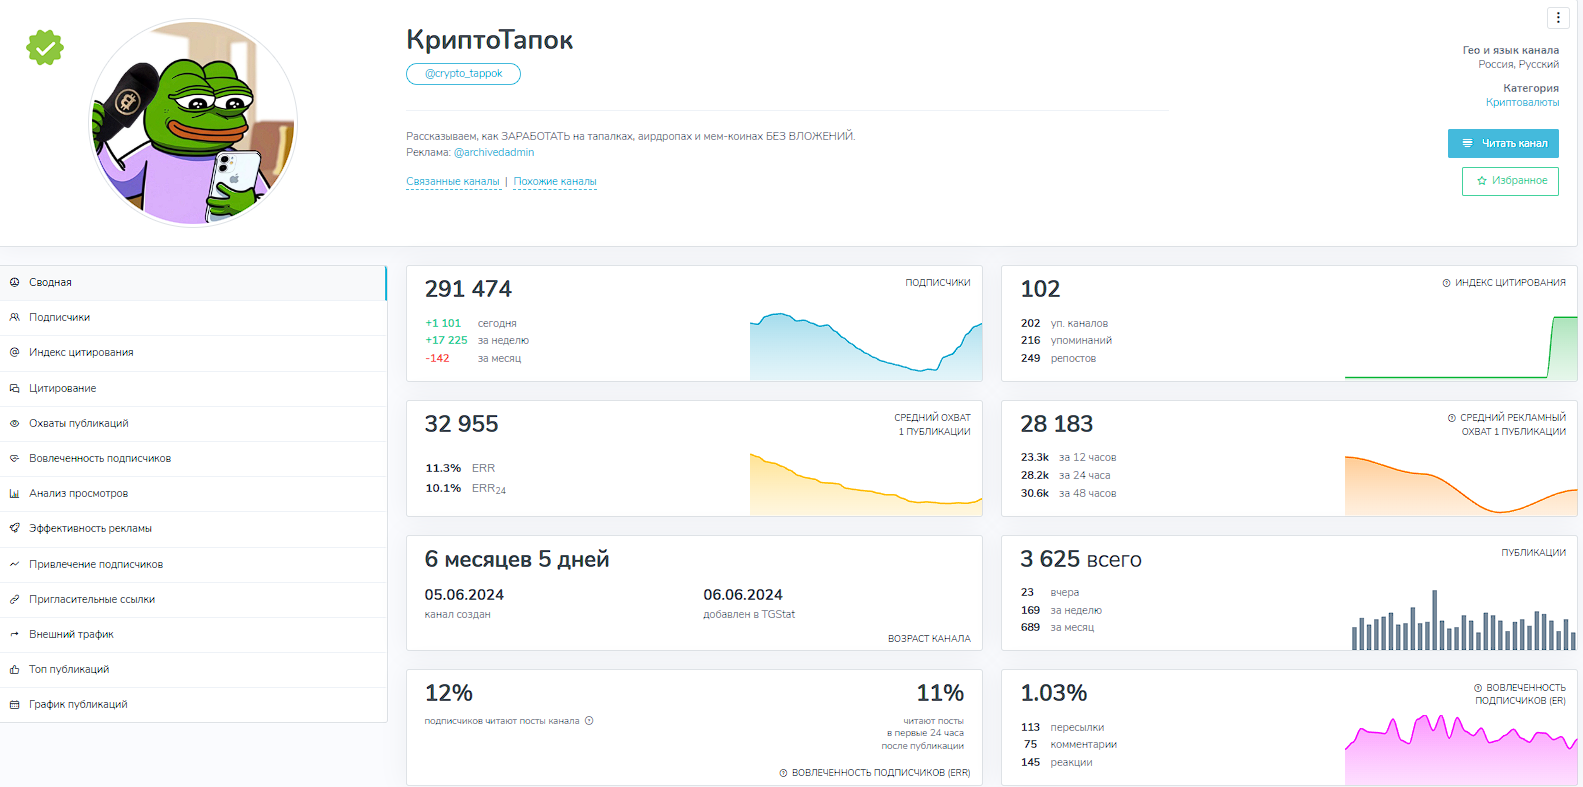The image size is (1583, 787).
Task: Click the '3 625 всего' publications total
Action: coord(1081,559)
